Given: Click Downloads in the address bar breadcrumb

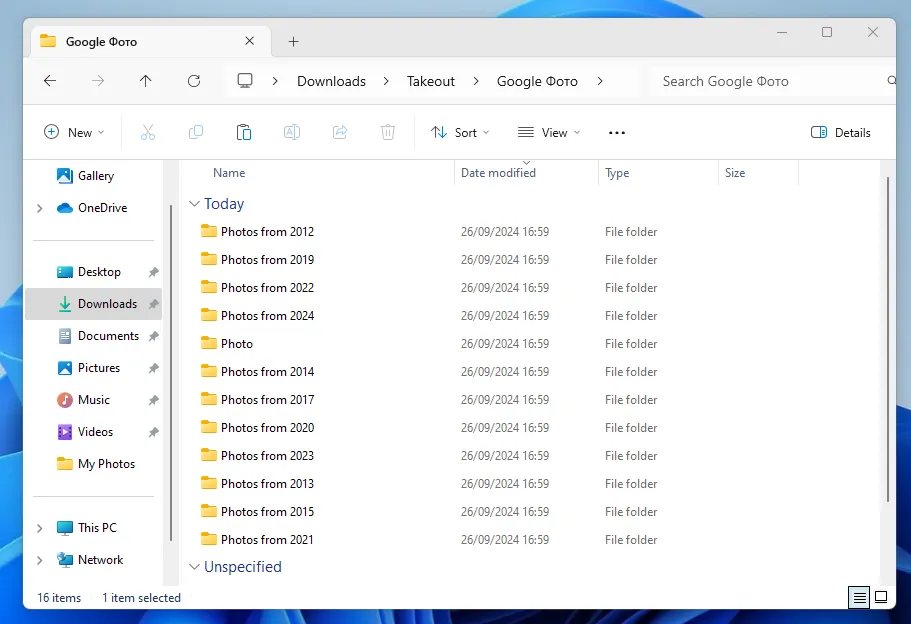Looking at the screenshot, I should 331,81.
